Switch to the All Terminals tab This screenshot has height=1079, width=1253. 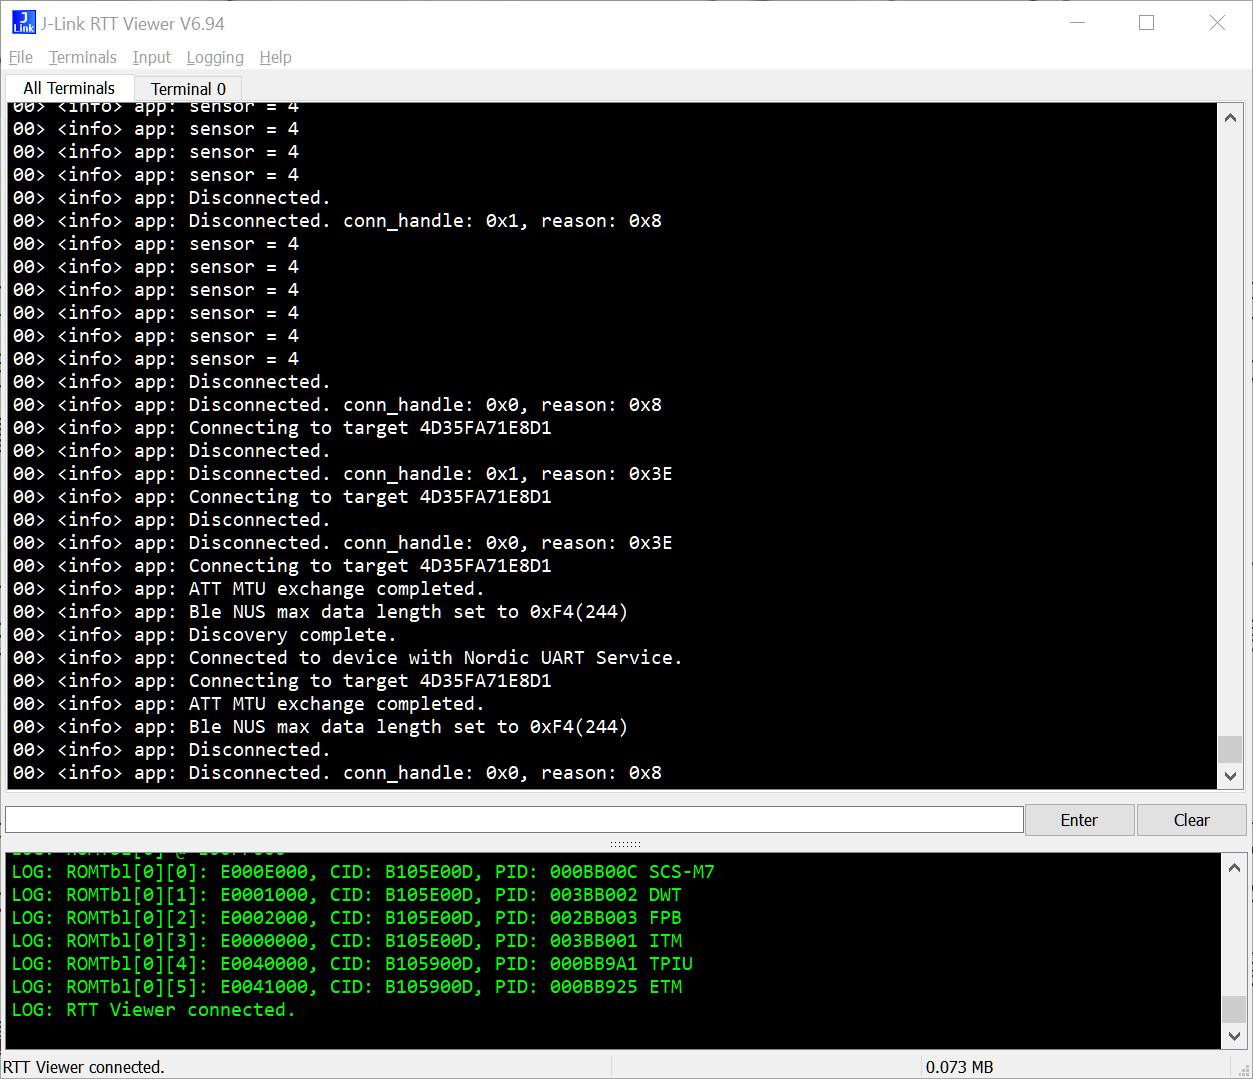point(69,89)
